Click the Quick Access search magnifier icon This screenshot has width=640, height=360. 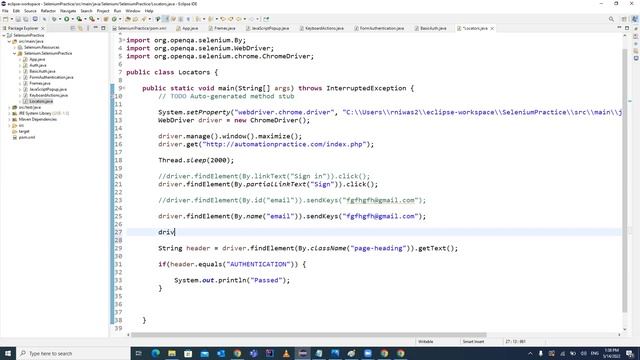pos(611,19)
